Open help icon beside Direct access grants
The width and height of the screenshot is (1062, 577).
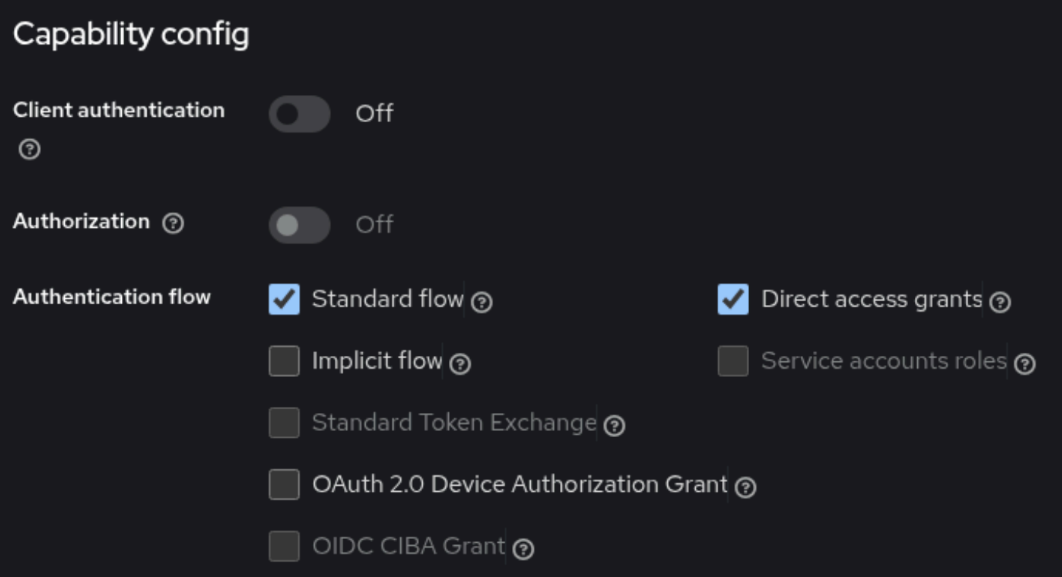point(1000,302)
